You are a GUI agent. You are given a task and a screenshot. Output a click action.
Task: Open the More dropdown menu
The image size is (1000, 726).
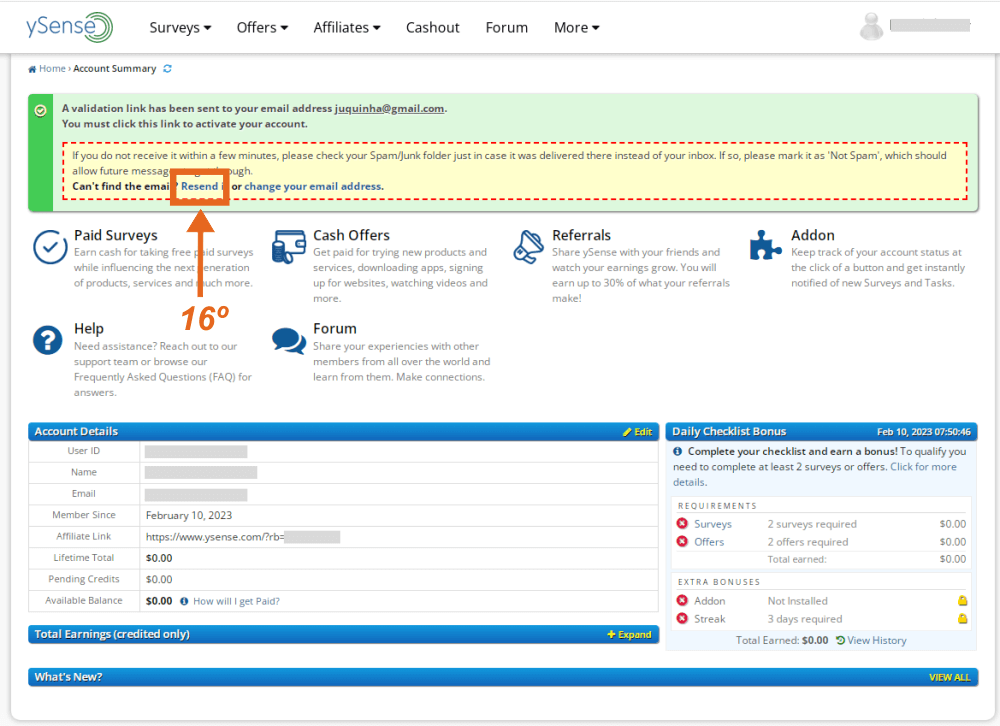(x=577, y=27)
